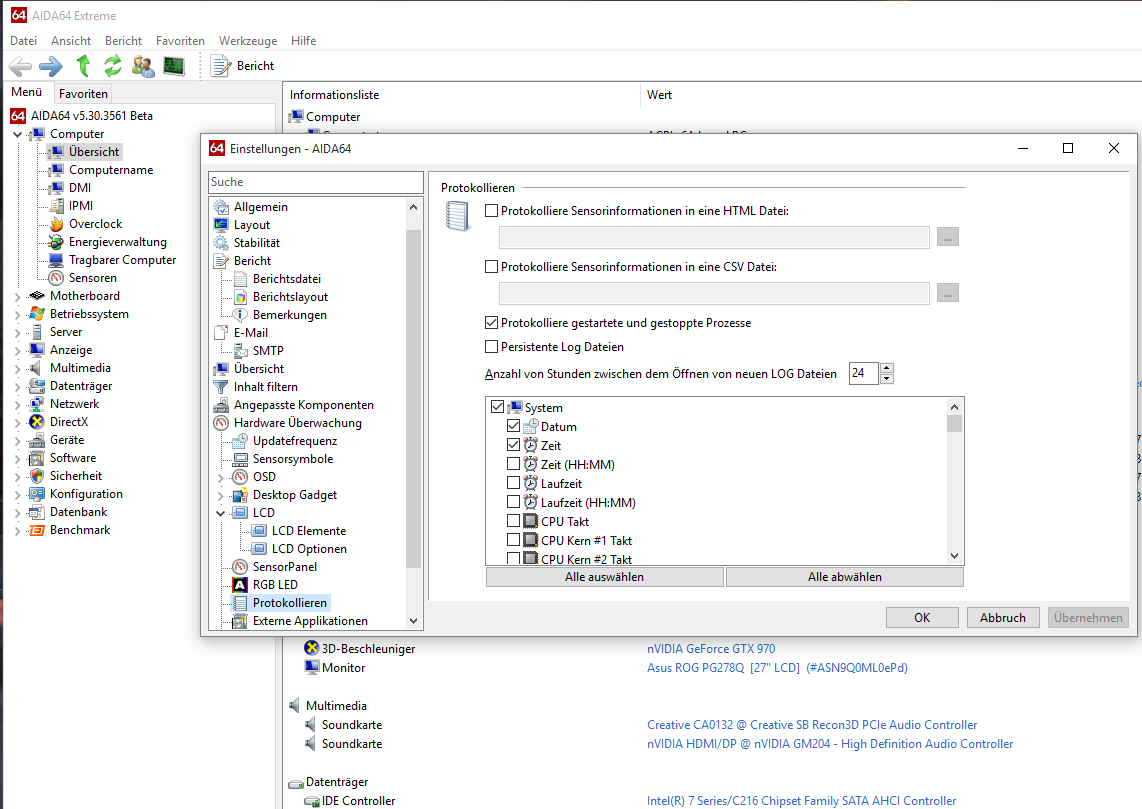Expand the OSD settings node
This screenshot has width=1142, height=809.
[221, 478]
